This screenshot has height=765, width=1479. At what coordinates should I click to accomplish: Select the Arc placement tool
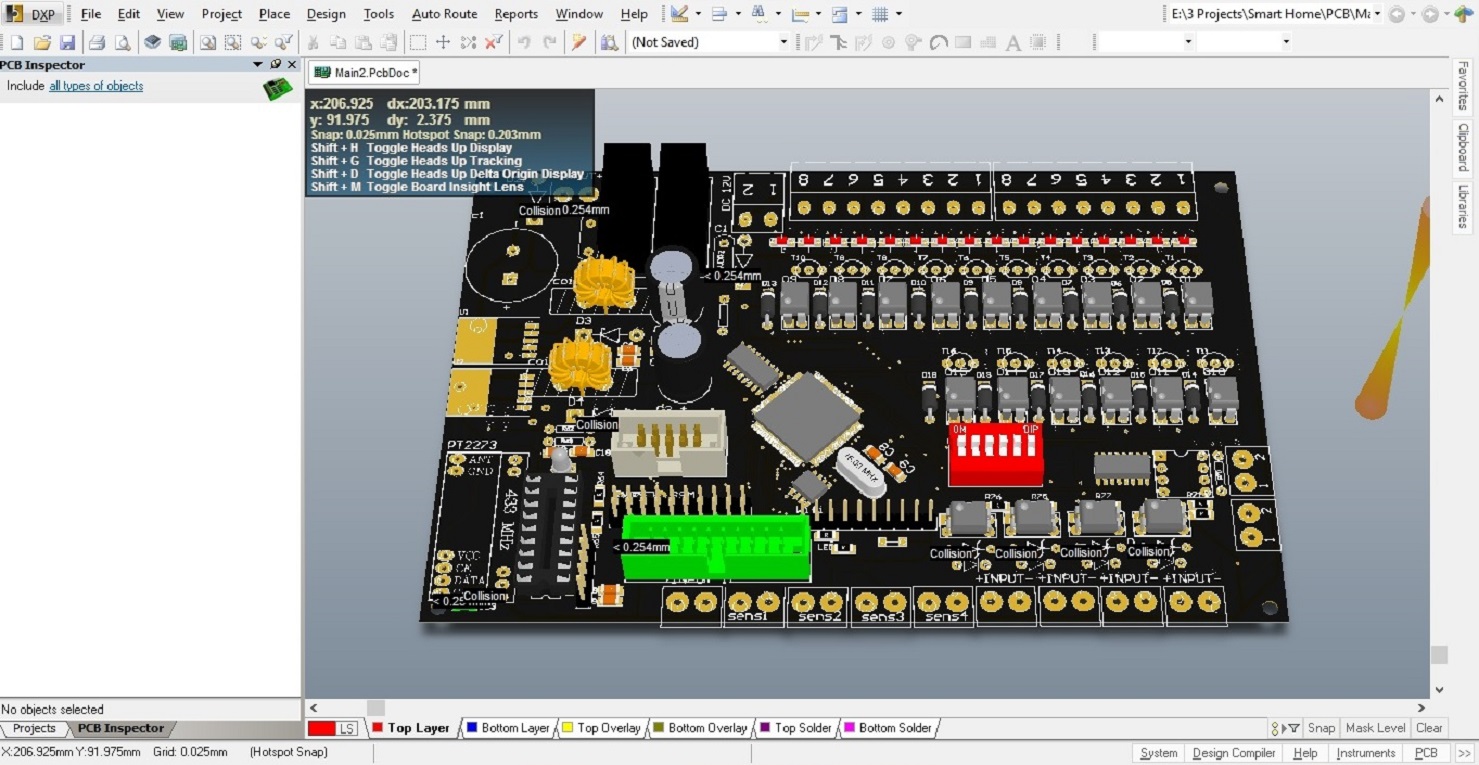939,42
